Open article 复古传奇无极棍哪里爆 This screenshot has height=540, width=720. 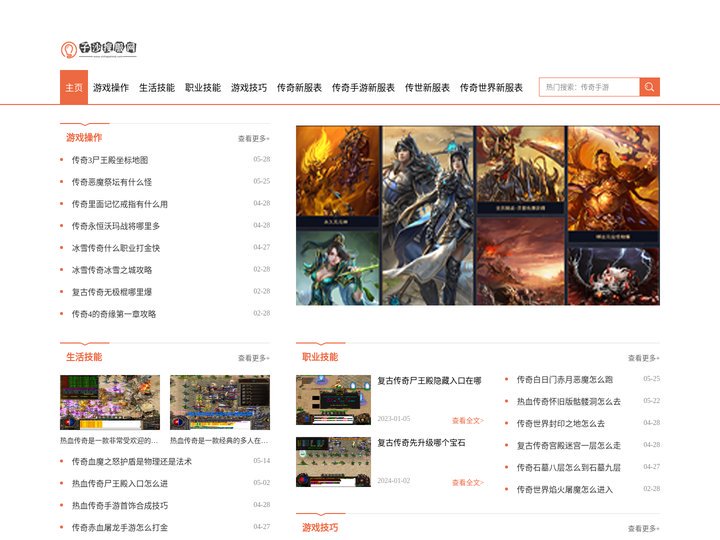click(x=112, y=292)
